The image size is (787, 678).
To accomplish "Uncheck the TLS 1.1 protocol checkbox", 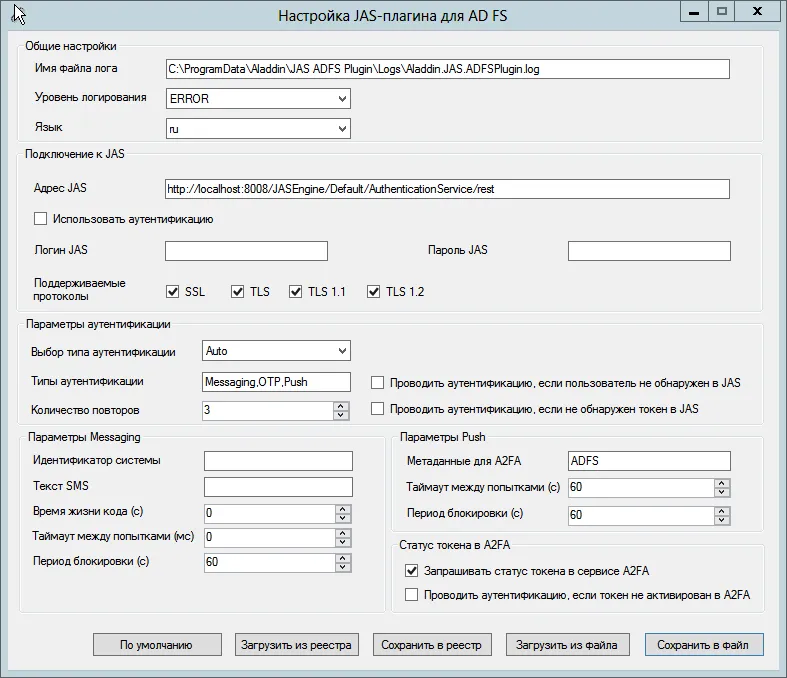I will [x=295, y=292].
